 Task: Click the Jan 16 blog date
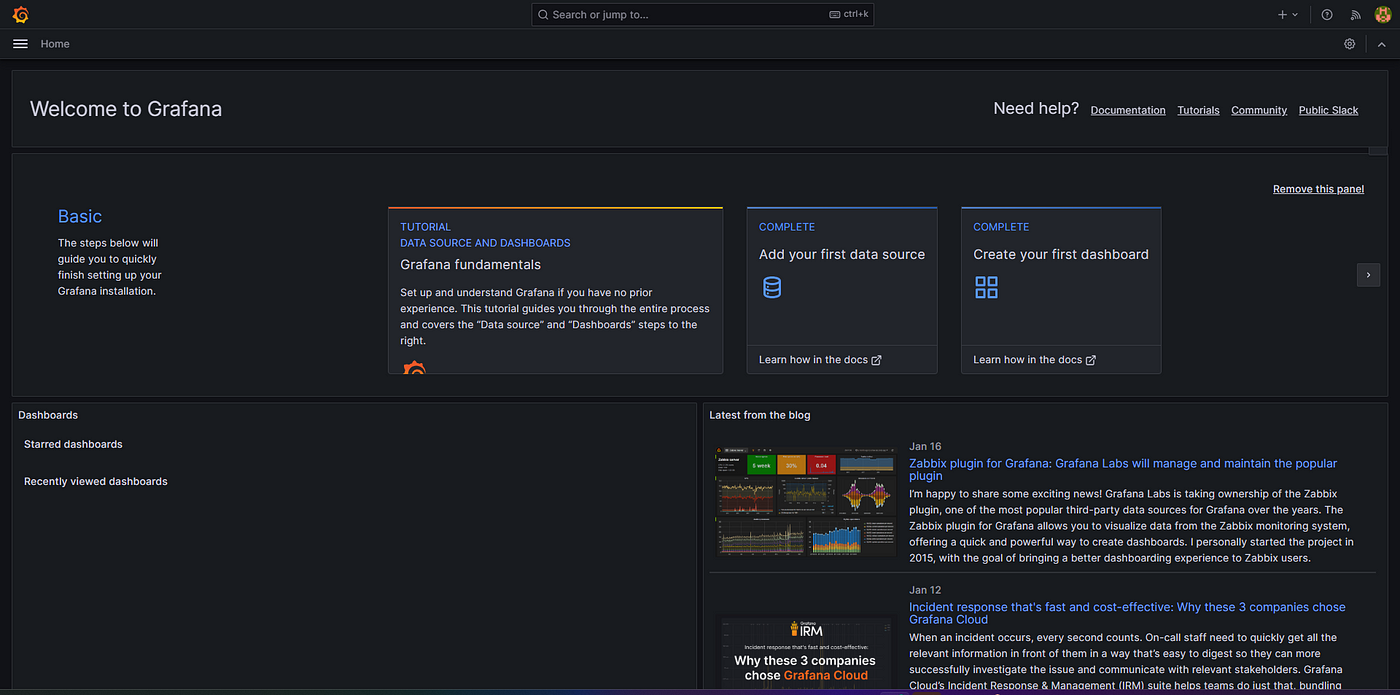point(925,446)
